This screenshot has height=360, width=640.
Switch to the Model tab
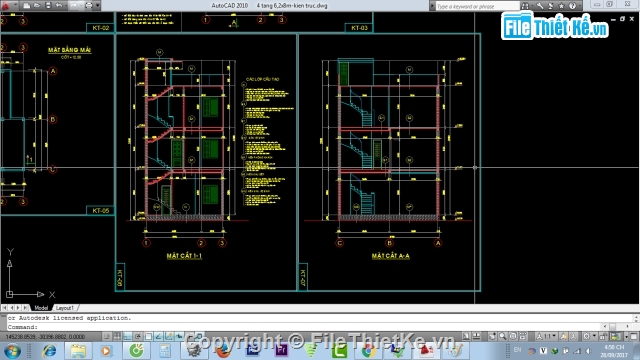(x=41, y=308)
